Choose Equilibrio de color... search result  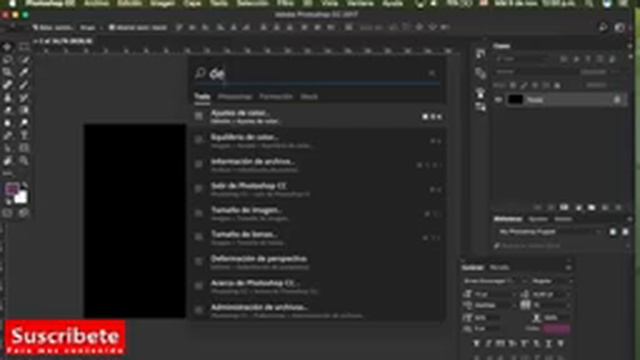[318, 141]
